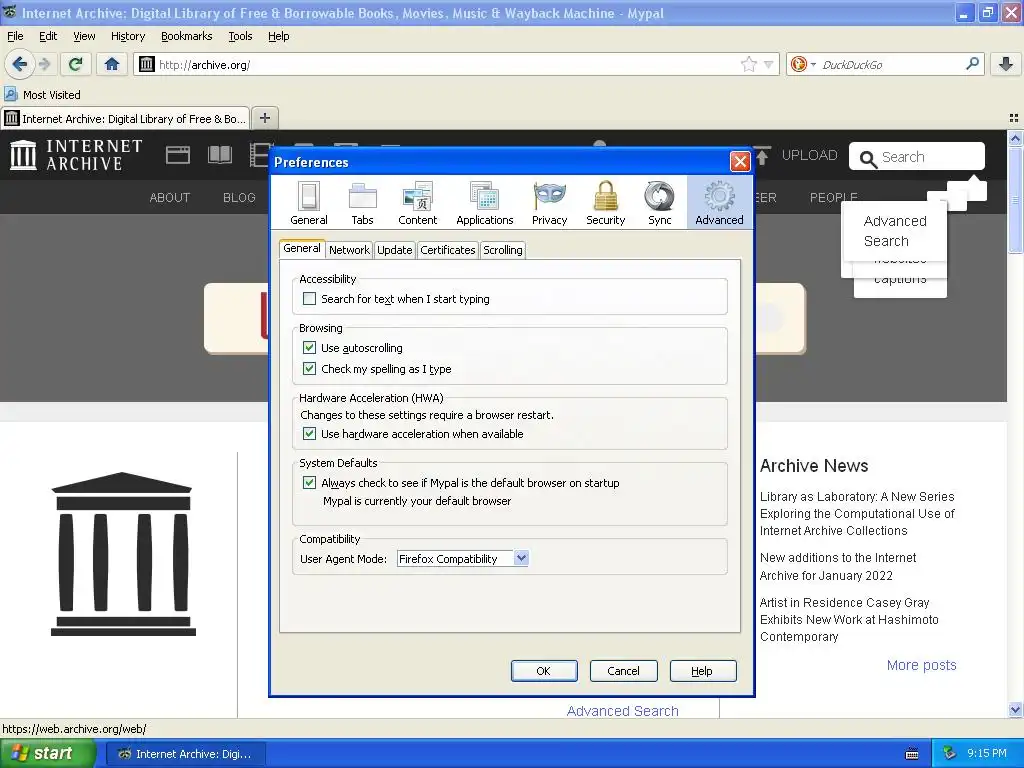The image size is (1024, 768).
Task: Open the Content preferences pane
Action: click(417, 202)
